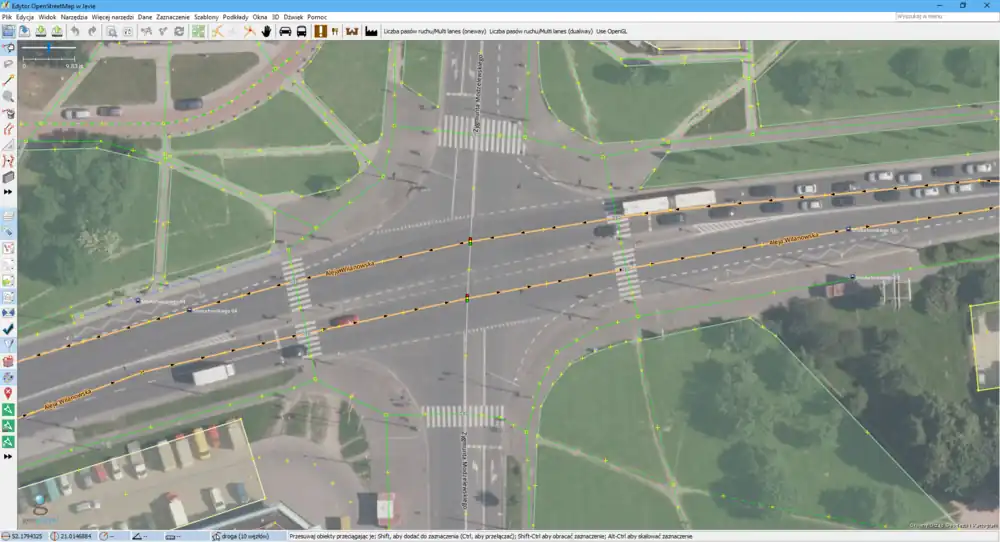Select the bus preset icon
The height and width of the screenshot is (542, 1000).
click(301, 31)
